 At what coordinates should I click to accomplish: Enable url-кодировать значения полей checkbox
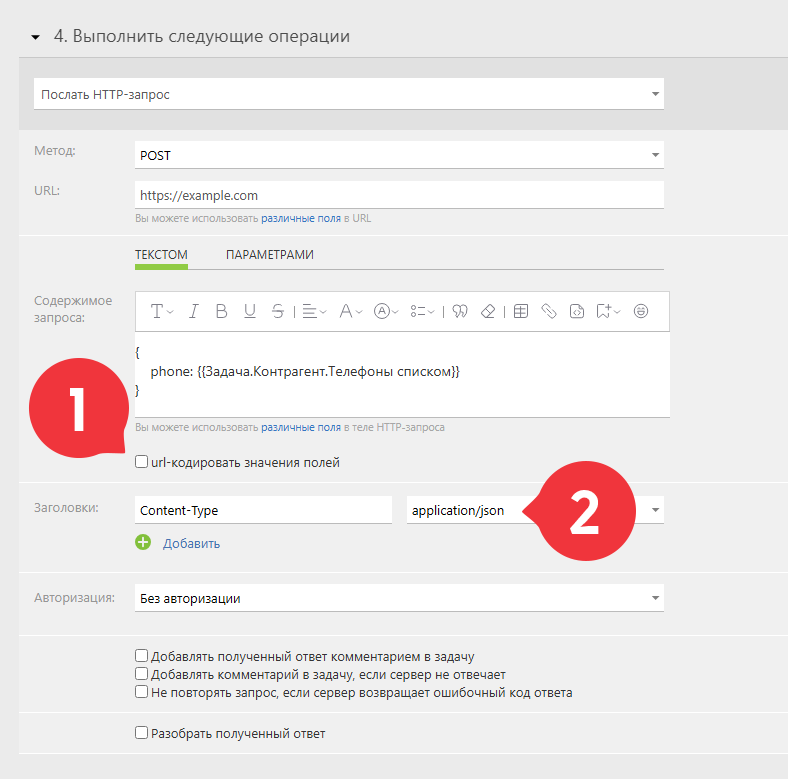[142, 462]
